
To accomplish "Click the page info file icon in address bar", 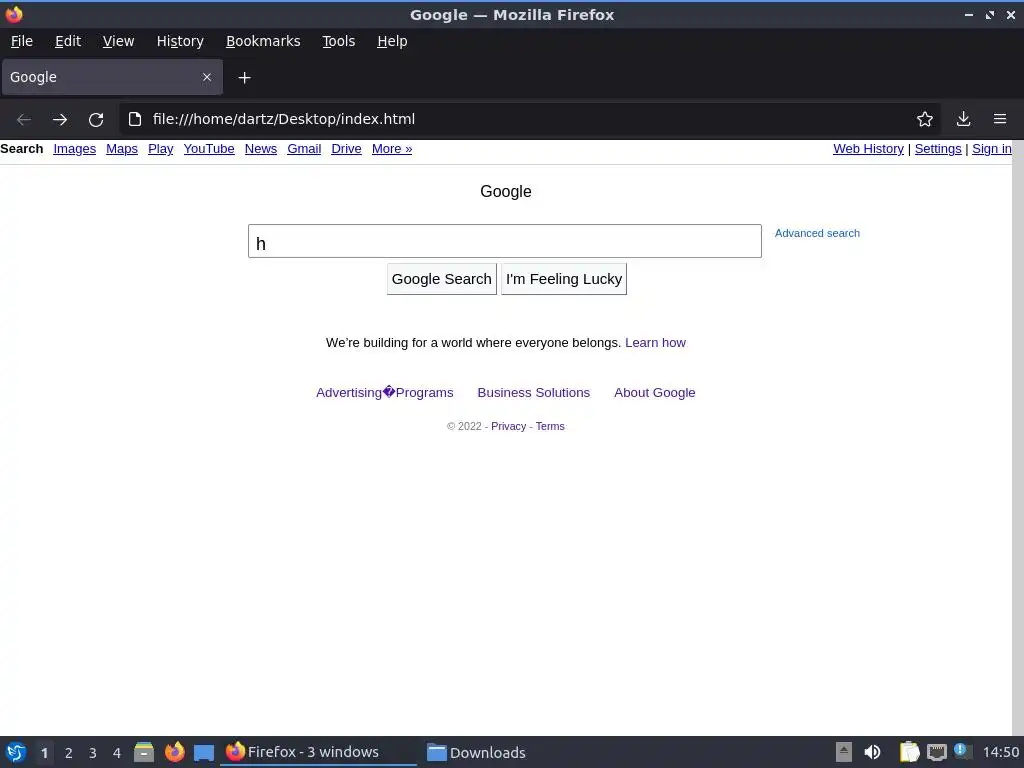I will (x=135, y=119).
